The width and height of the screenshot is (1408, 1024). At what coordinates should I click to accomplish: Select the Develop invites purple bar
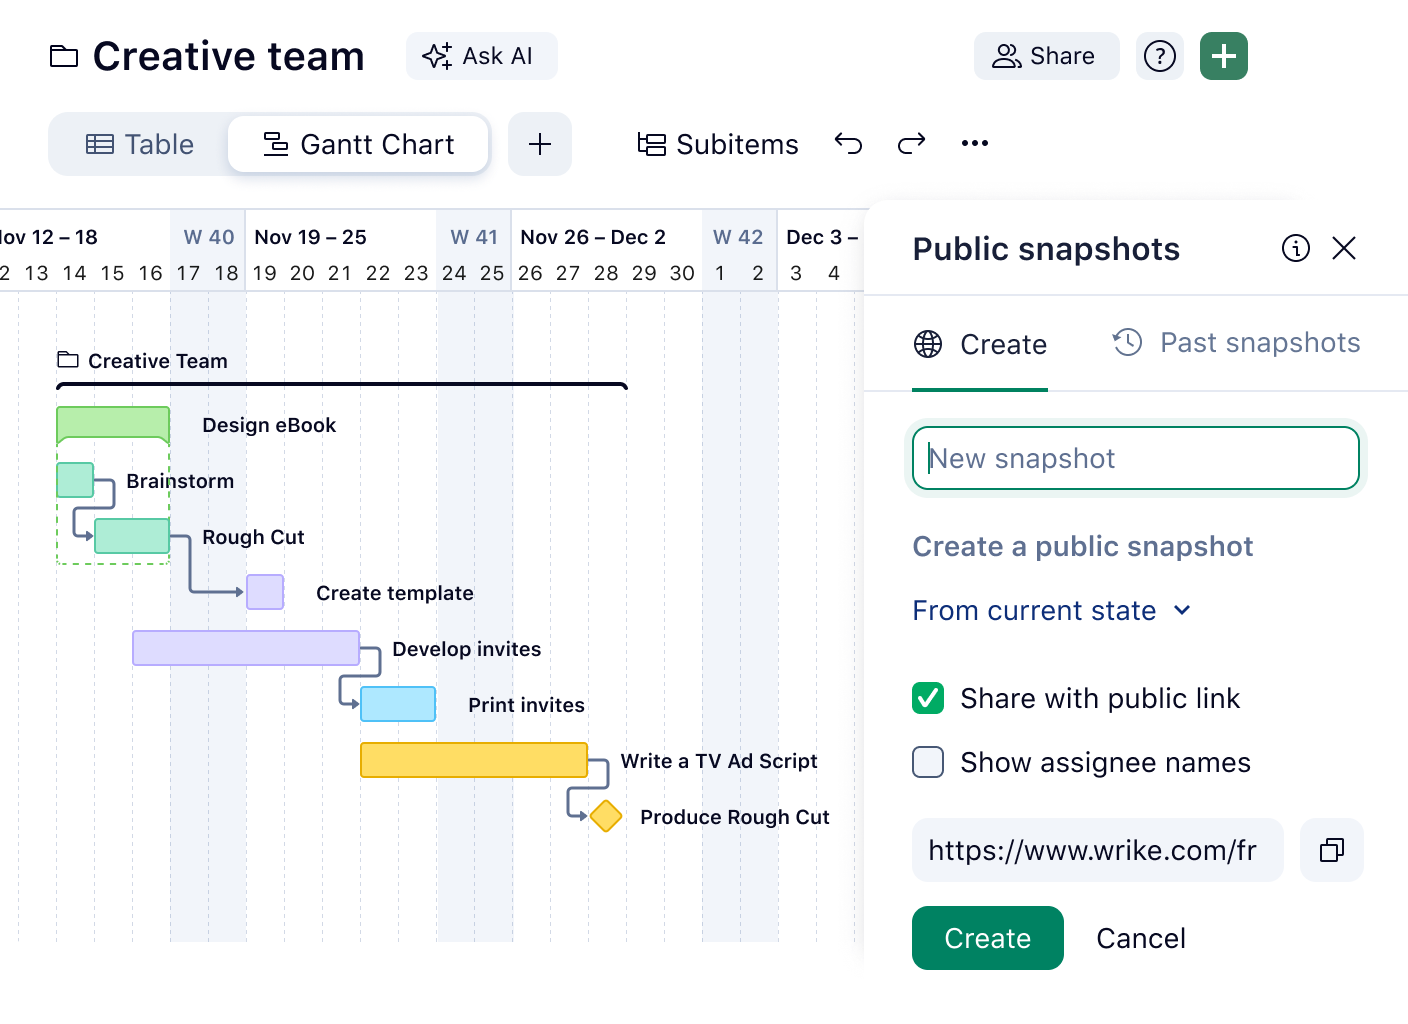(x=246, y=648)
